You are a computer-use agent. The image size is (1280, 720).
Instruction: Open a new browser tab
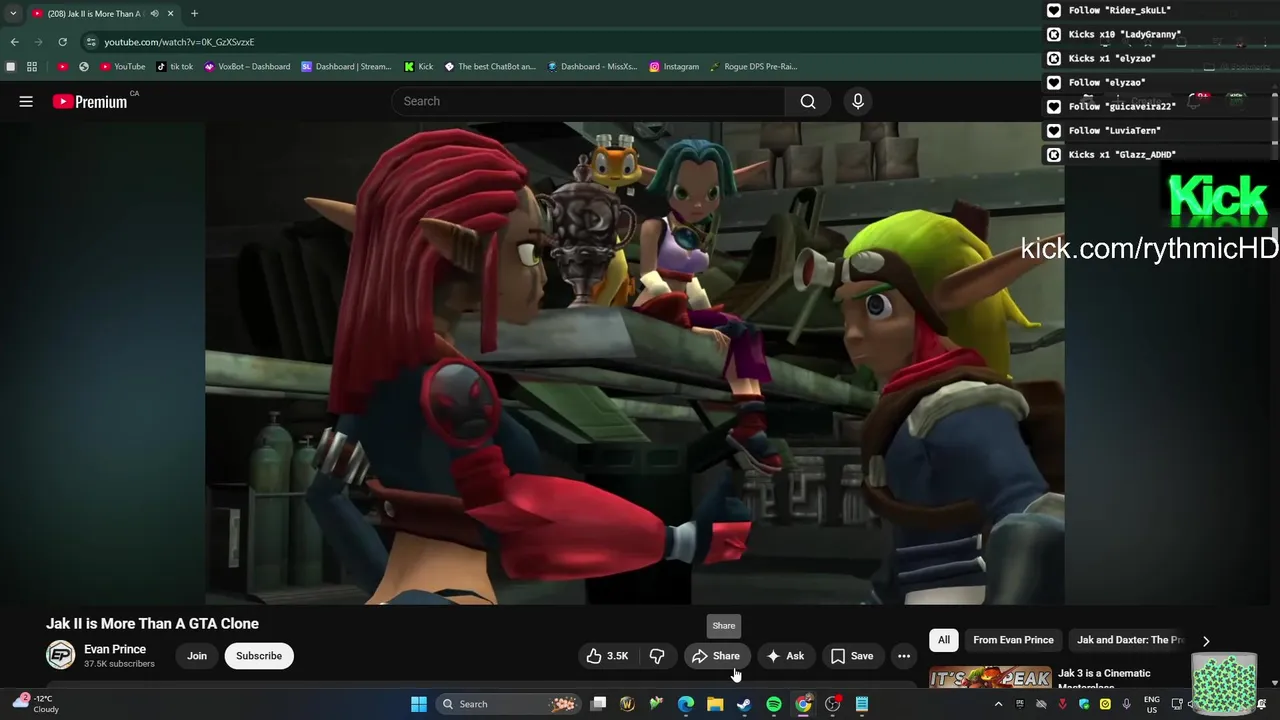[x=194, y=14]
